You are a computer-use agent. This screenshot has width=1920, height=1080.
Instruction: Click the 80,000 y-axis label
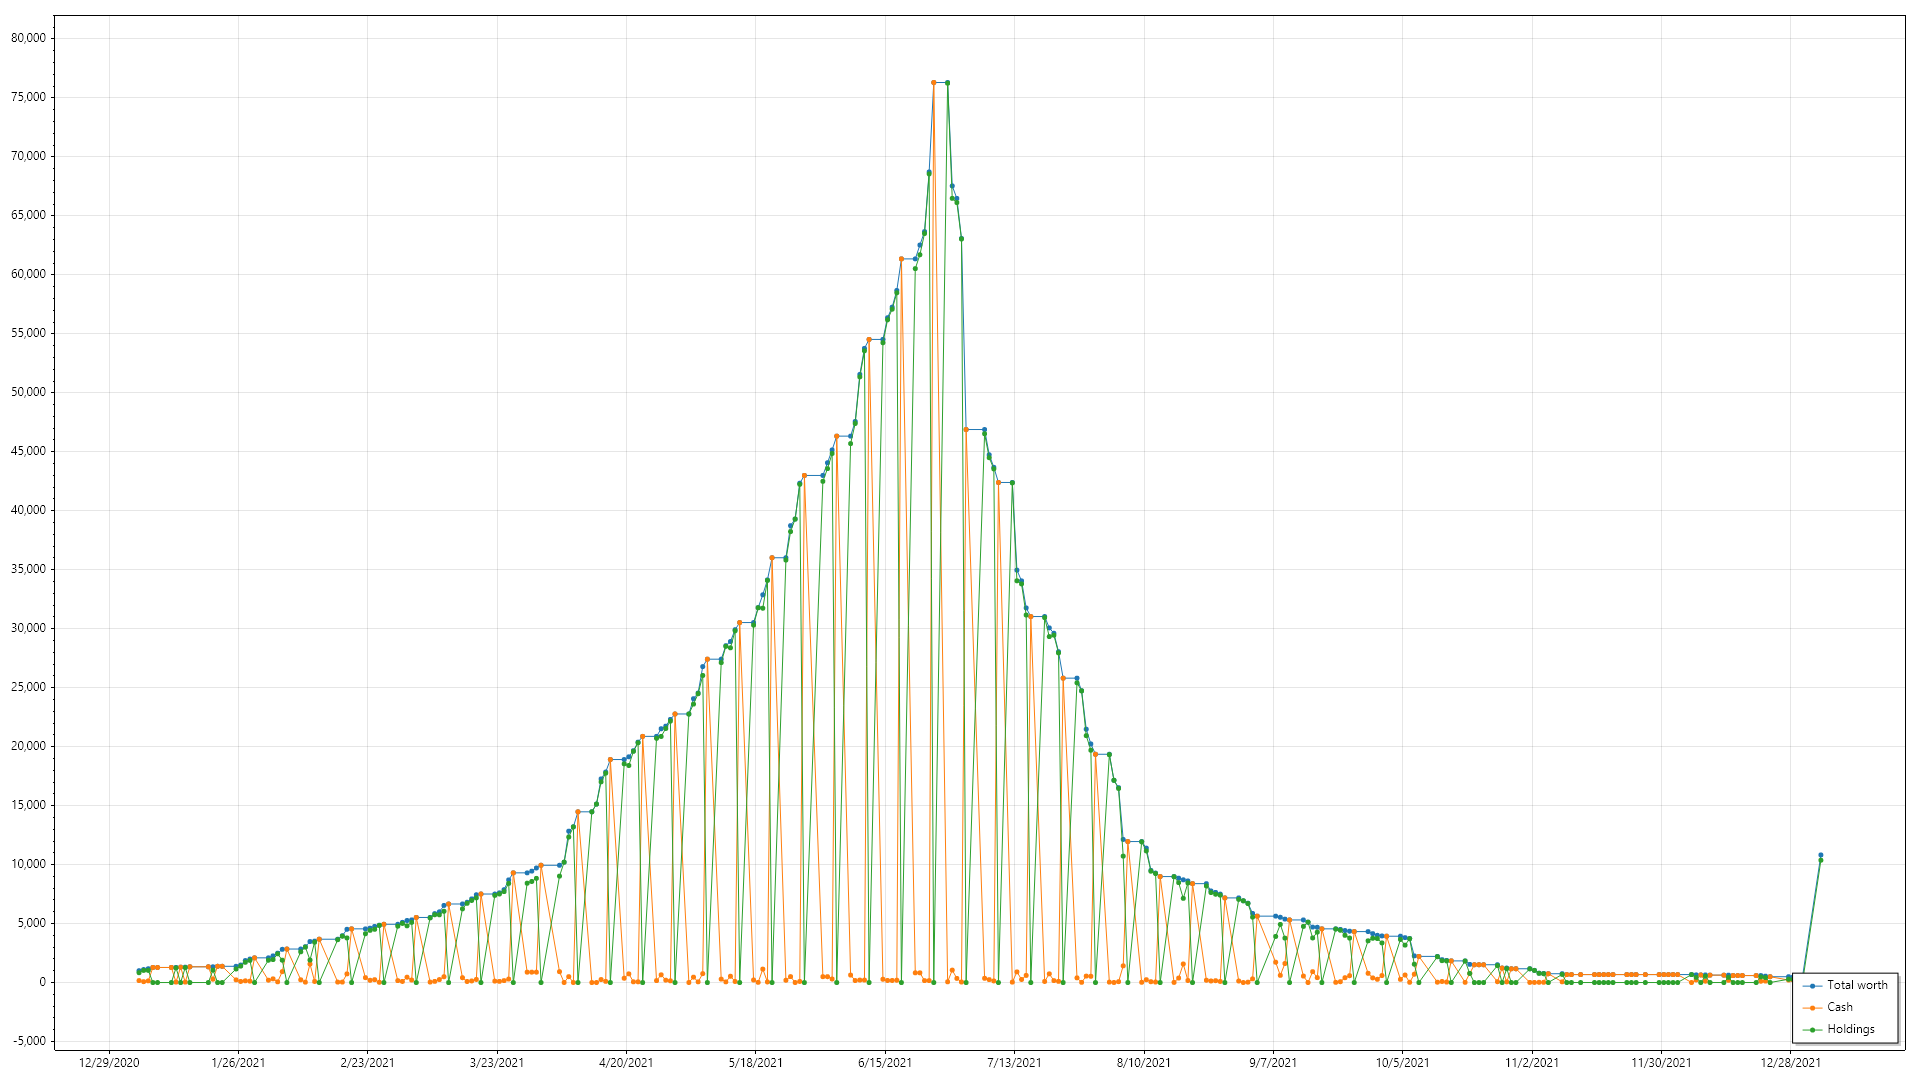pyautogui.click(x=28, y=38)
